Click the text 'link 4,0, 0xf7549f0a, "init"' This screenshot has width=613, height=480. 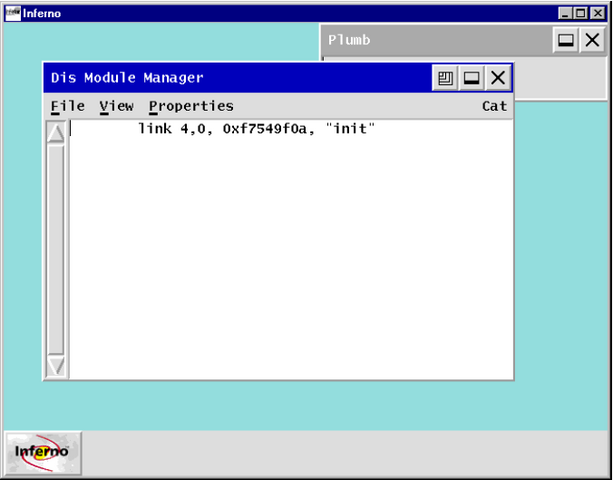tap(257, 129)
